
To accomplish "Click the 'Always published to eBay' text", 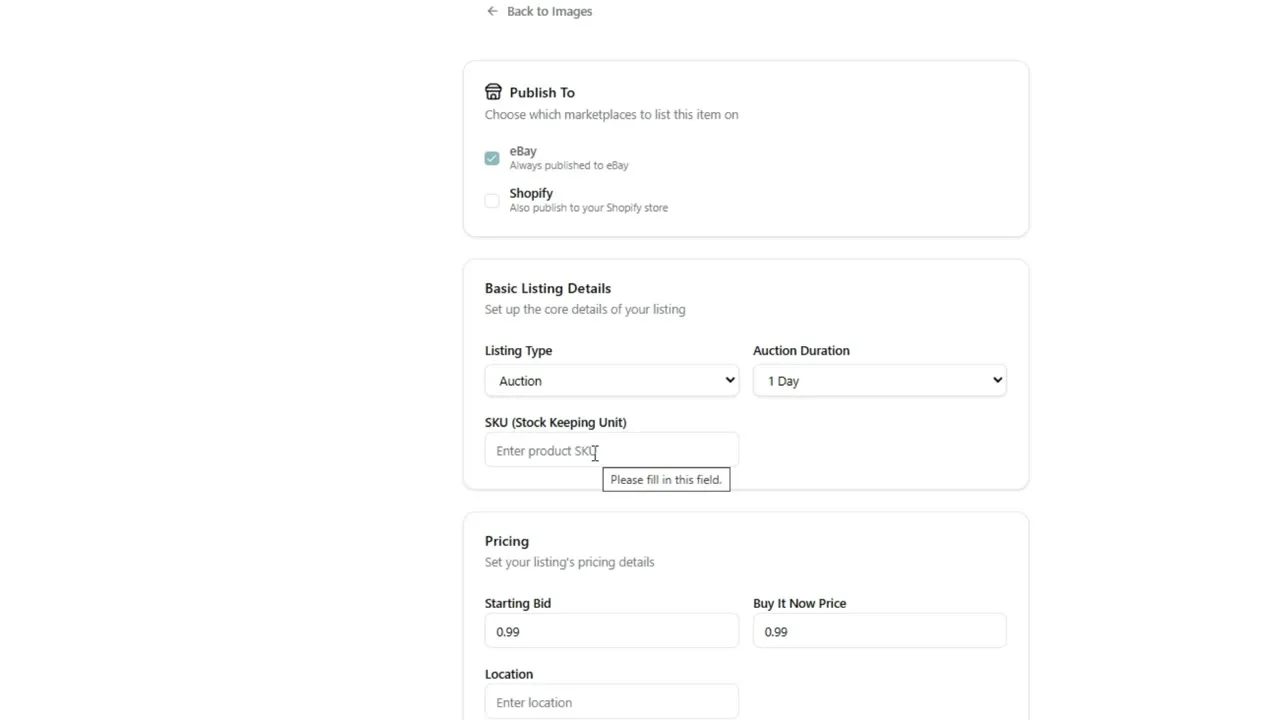I will [569, 166].
